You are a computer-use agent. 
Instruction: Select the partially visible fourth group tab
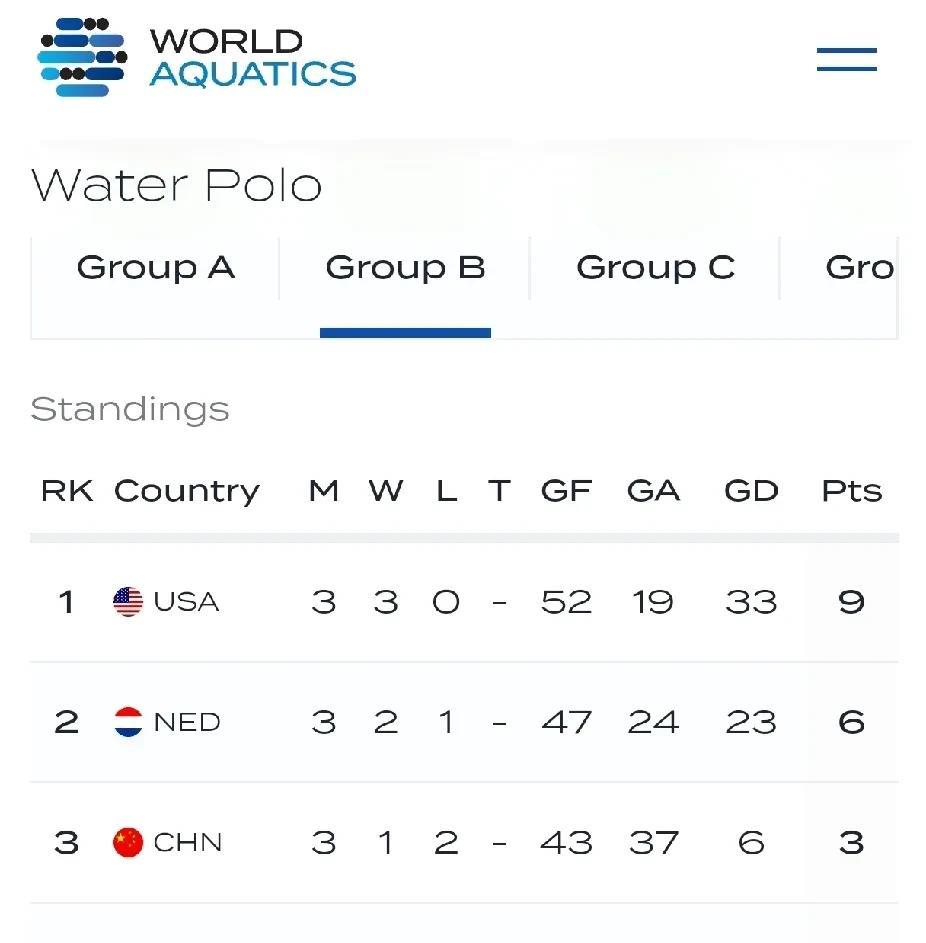[x=858, y=268]
